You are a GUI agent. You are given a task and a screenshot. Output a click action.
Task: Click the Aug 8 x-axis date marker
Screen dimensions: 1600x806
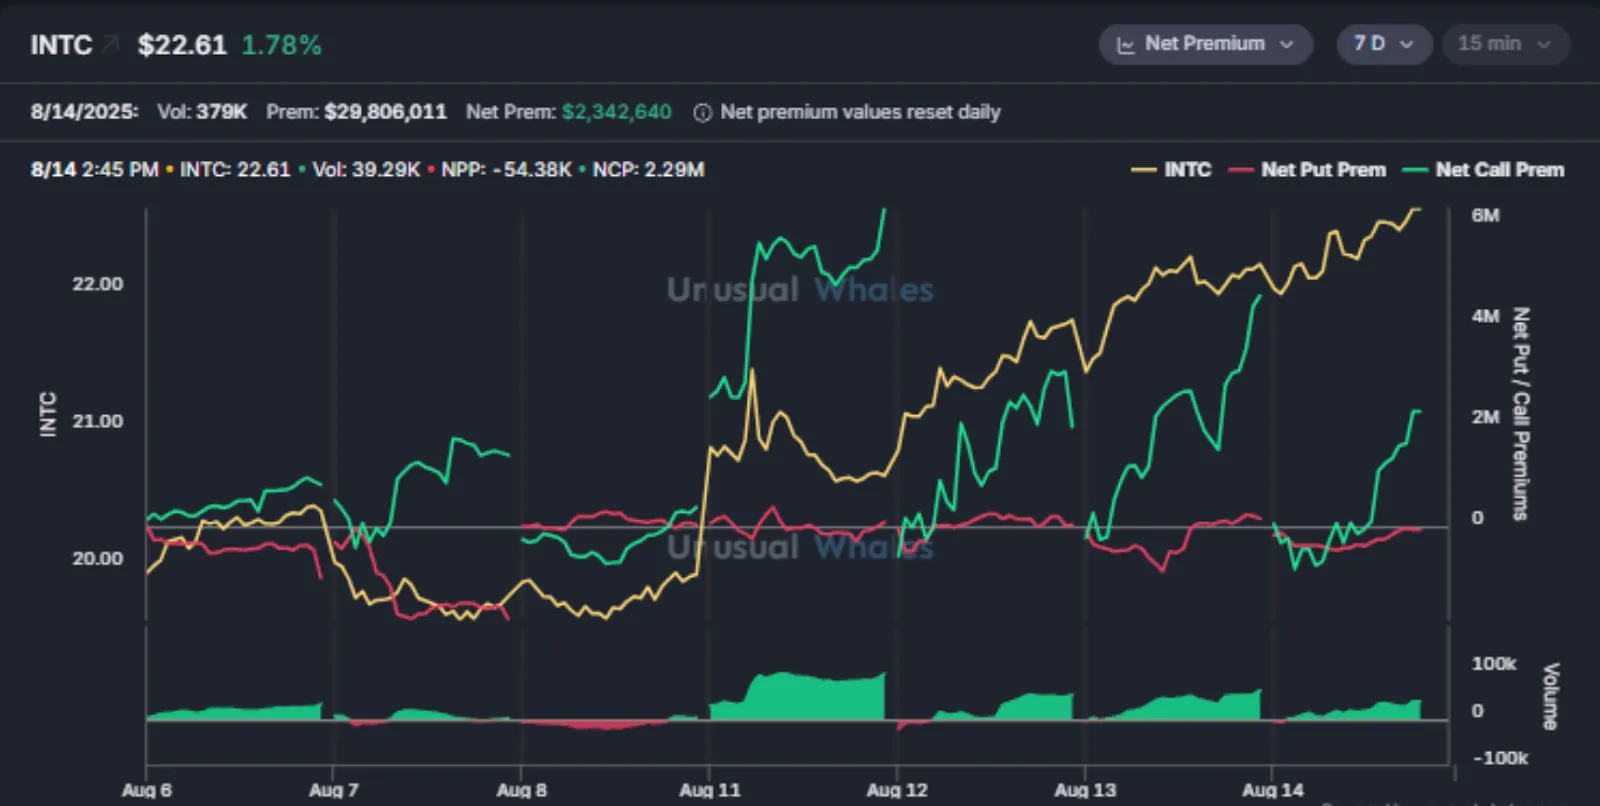coord(522,790)
